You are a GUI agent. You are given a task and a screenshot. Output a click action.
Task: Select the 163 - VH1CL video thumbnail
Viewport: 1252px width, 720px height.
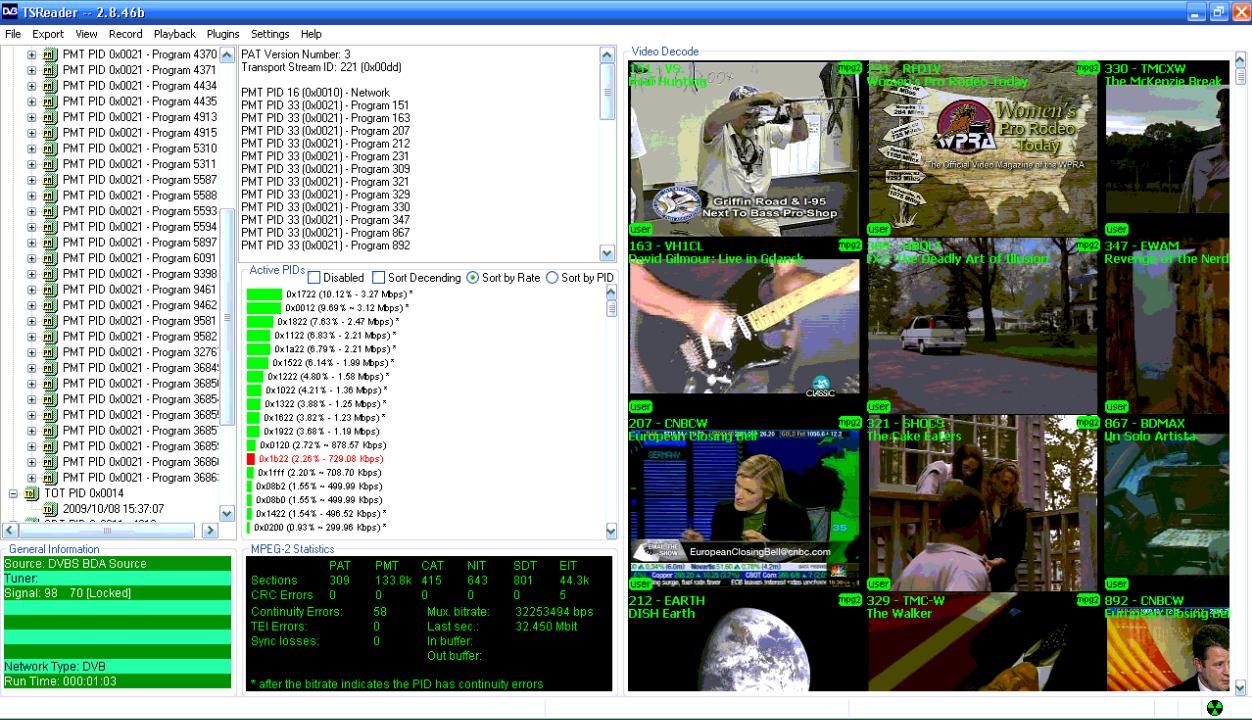coord(744,324)
